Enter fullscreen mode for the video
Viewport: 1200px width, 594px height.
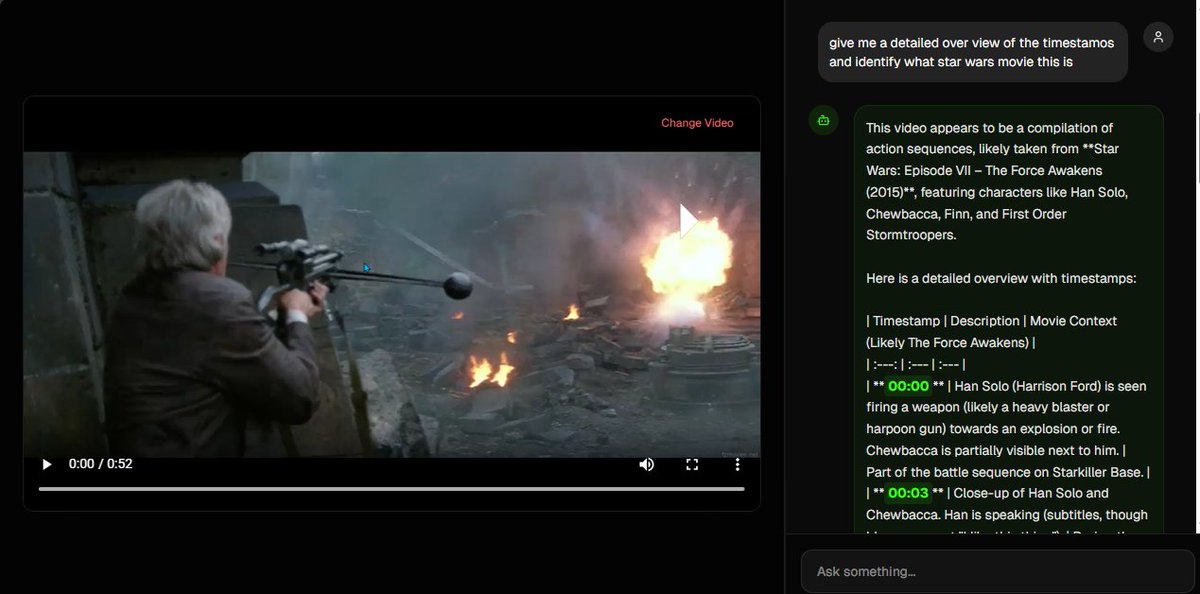pyautogui.click(x=692, y=464)
